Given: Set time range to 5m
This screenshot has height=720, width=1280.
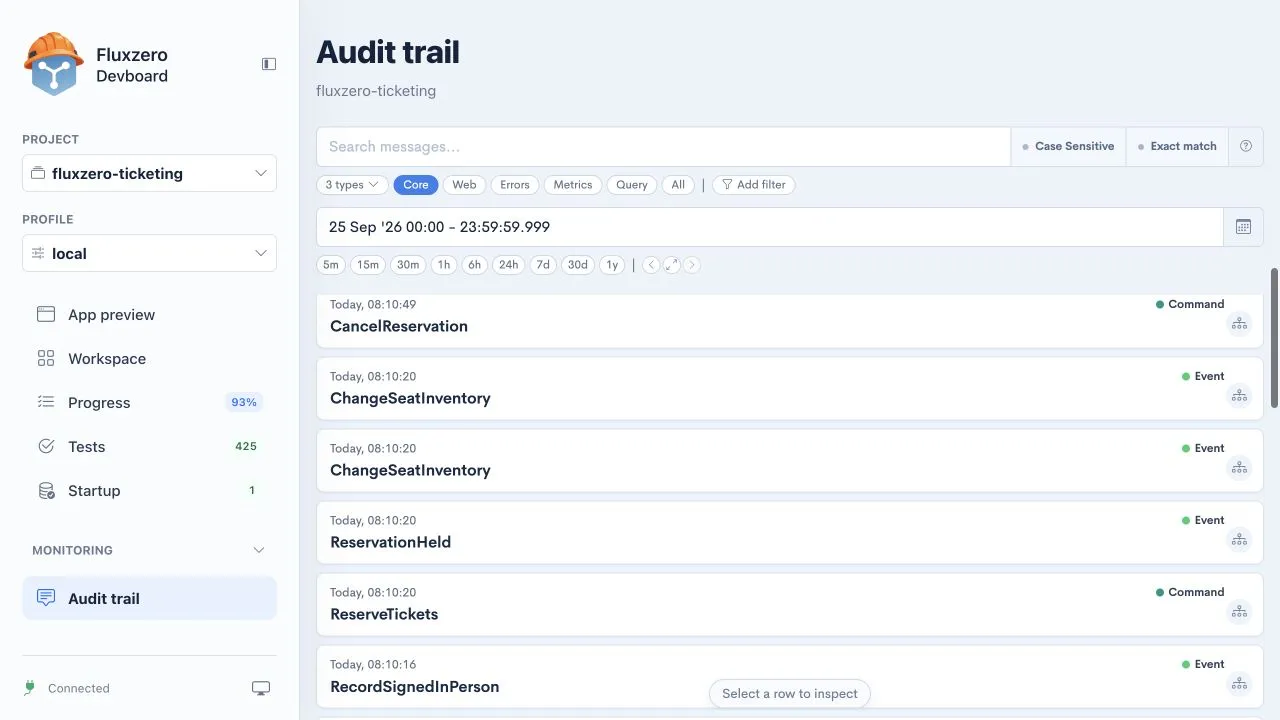Looking at the screenshot, I should [x=331, y=265].
